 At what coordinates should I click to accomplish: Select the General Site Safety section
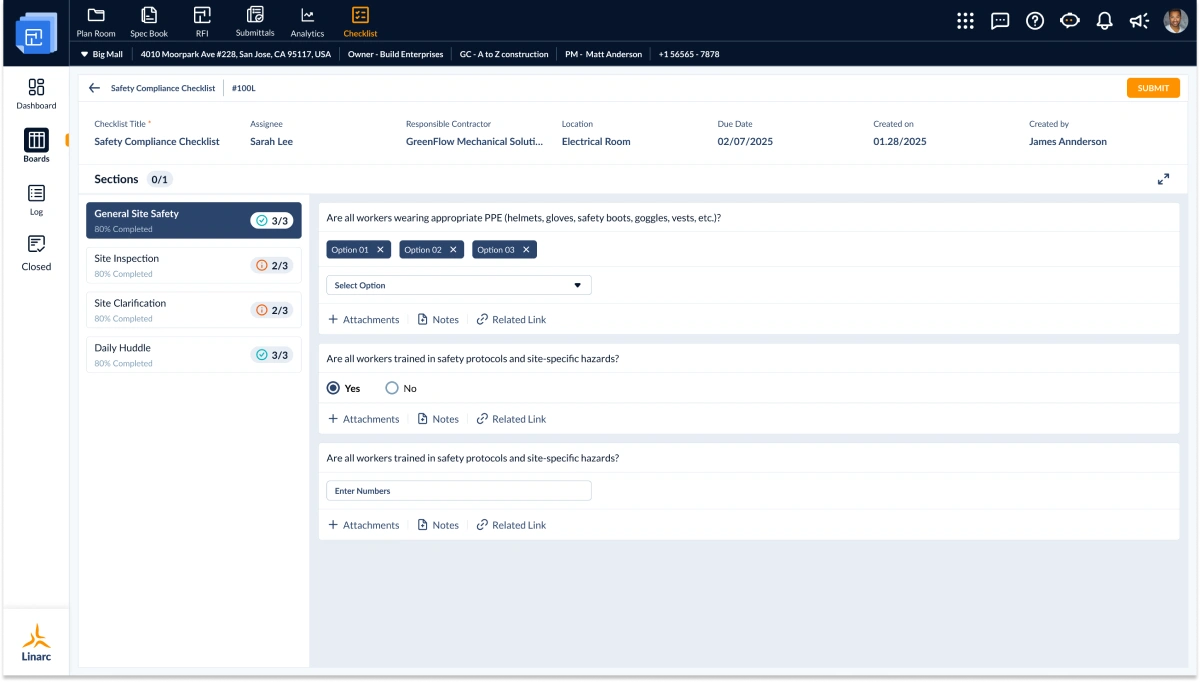[x=194, y=220]
